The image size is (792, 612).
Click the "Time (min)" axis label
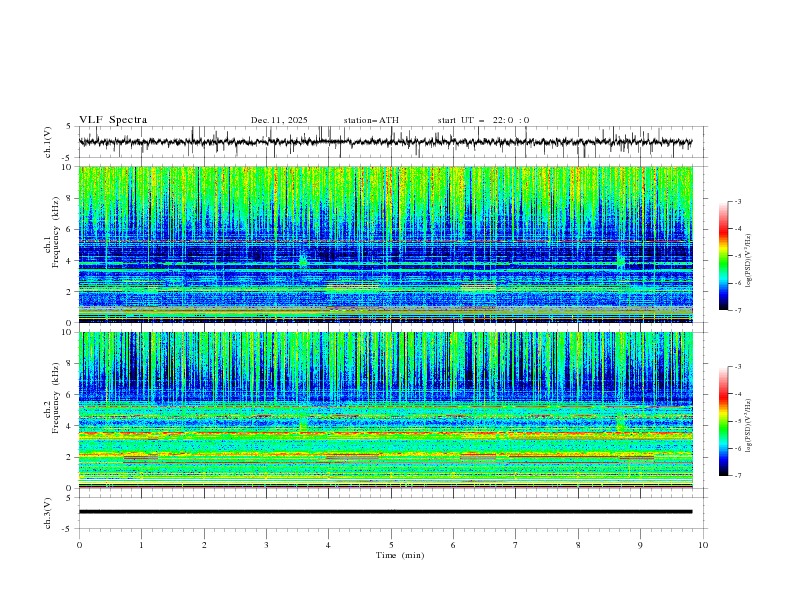click(x=400, y=555)
